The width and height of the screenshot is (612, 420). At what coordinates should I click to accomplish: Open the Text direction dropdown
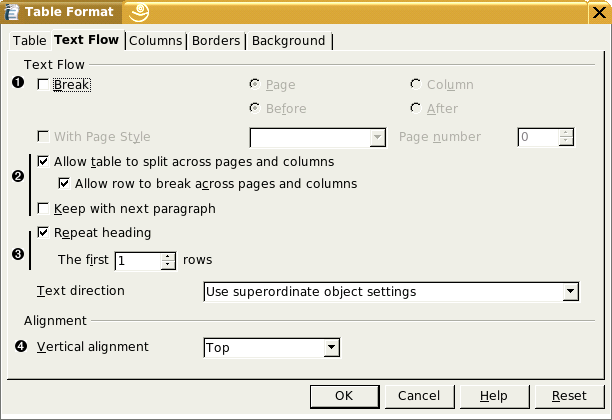(x=570, y=292)
